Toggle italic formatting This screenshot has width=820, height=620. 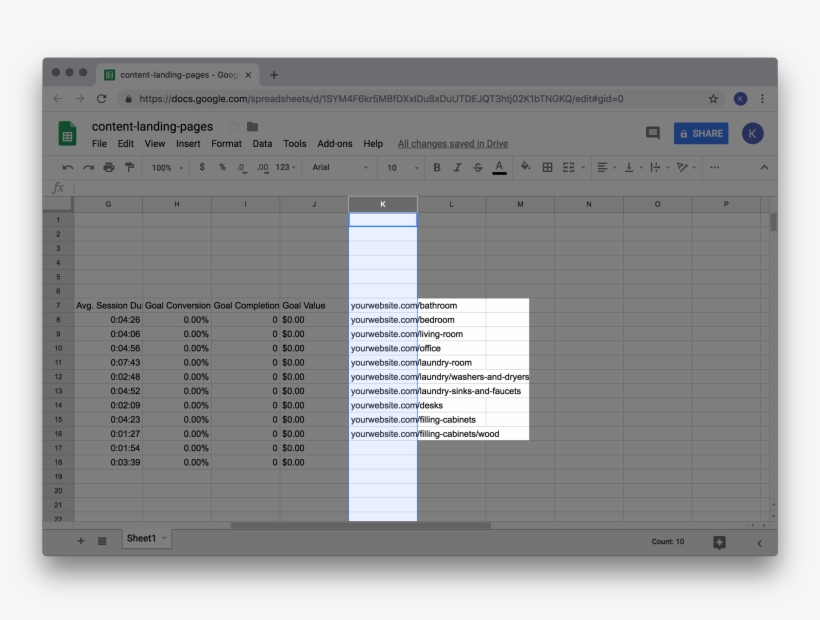click(457, 168)
